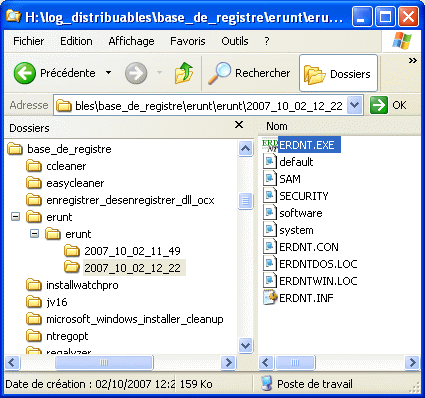Click file list scroll left arrow
This screenshot has height=398, width=425.
click(266, 362)
